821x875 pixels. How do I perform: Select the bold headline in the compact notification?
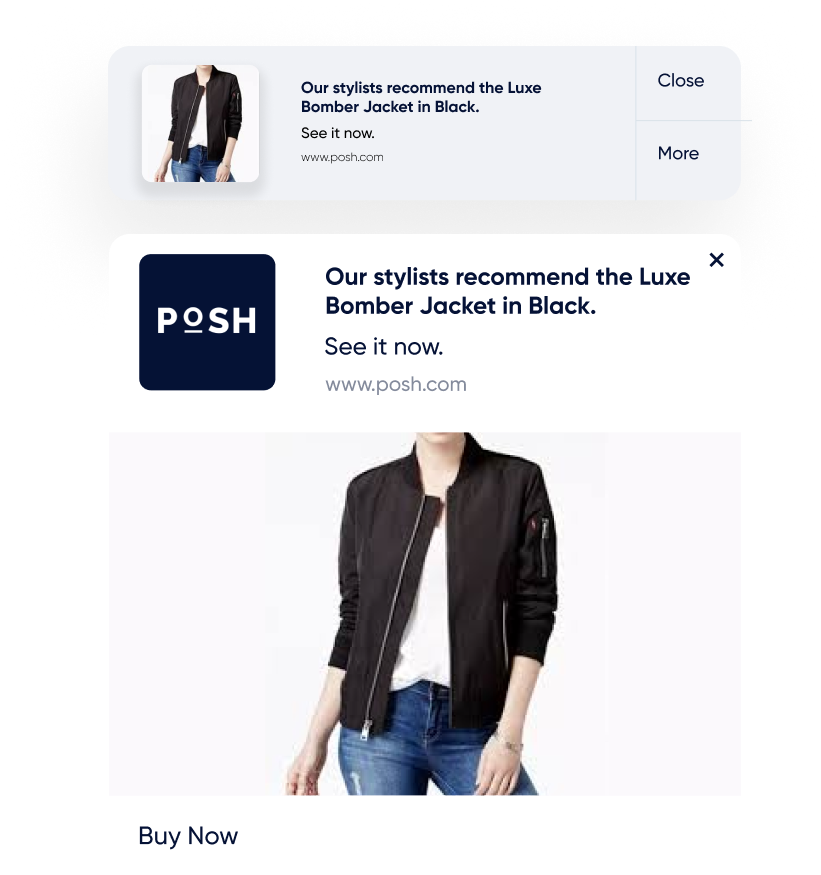[421, 97]
